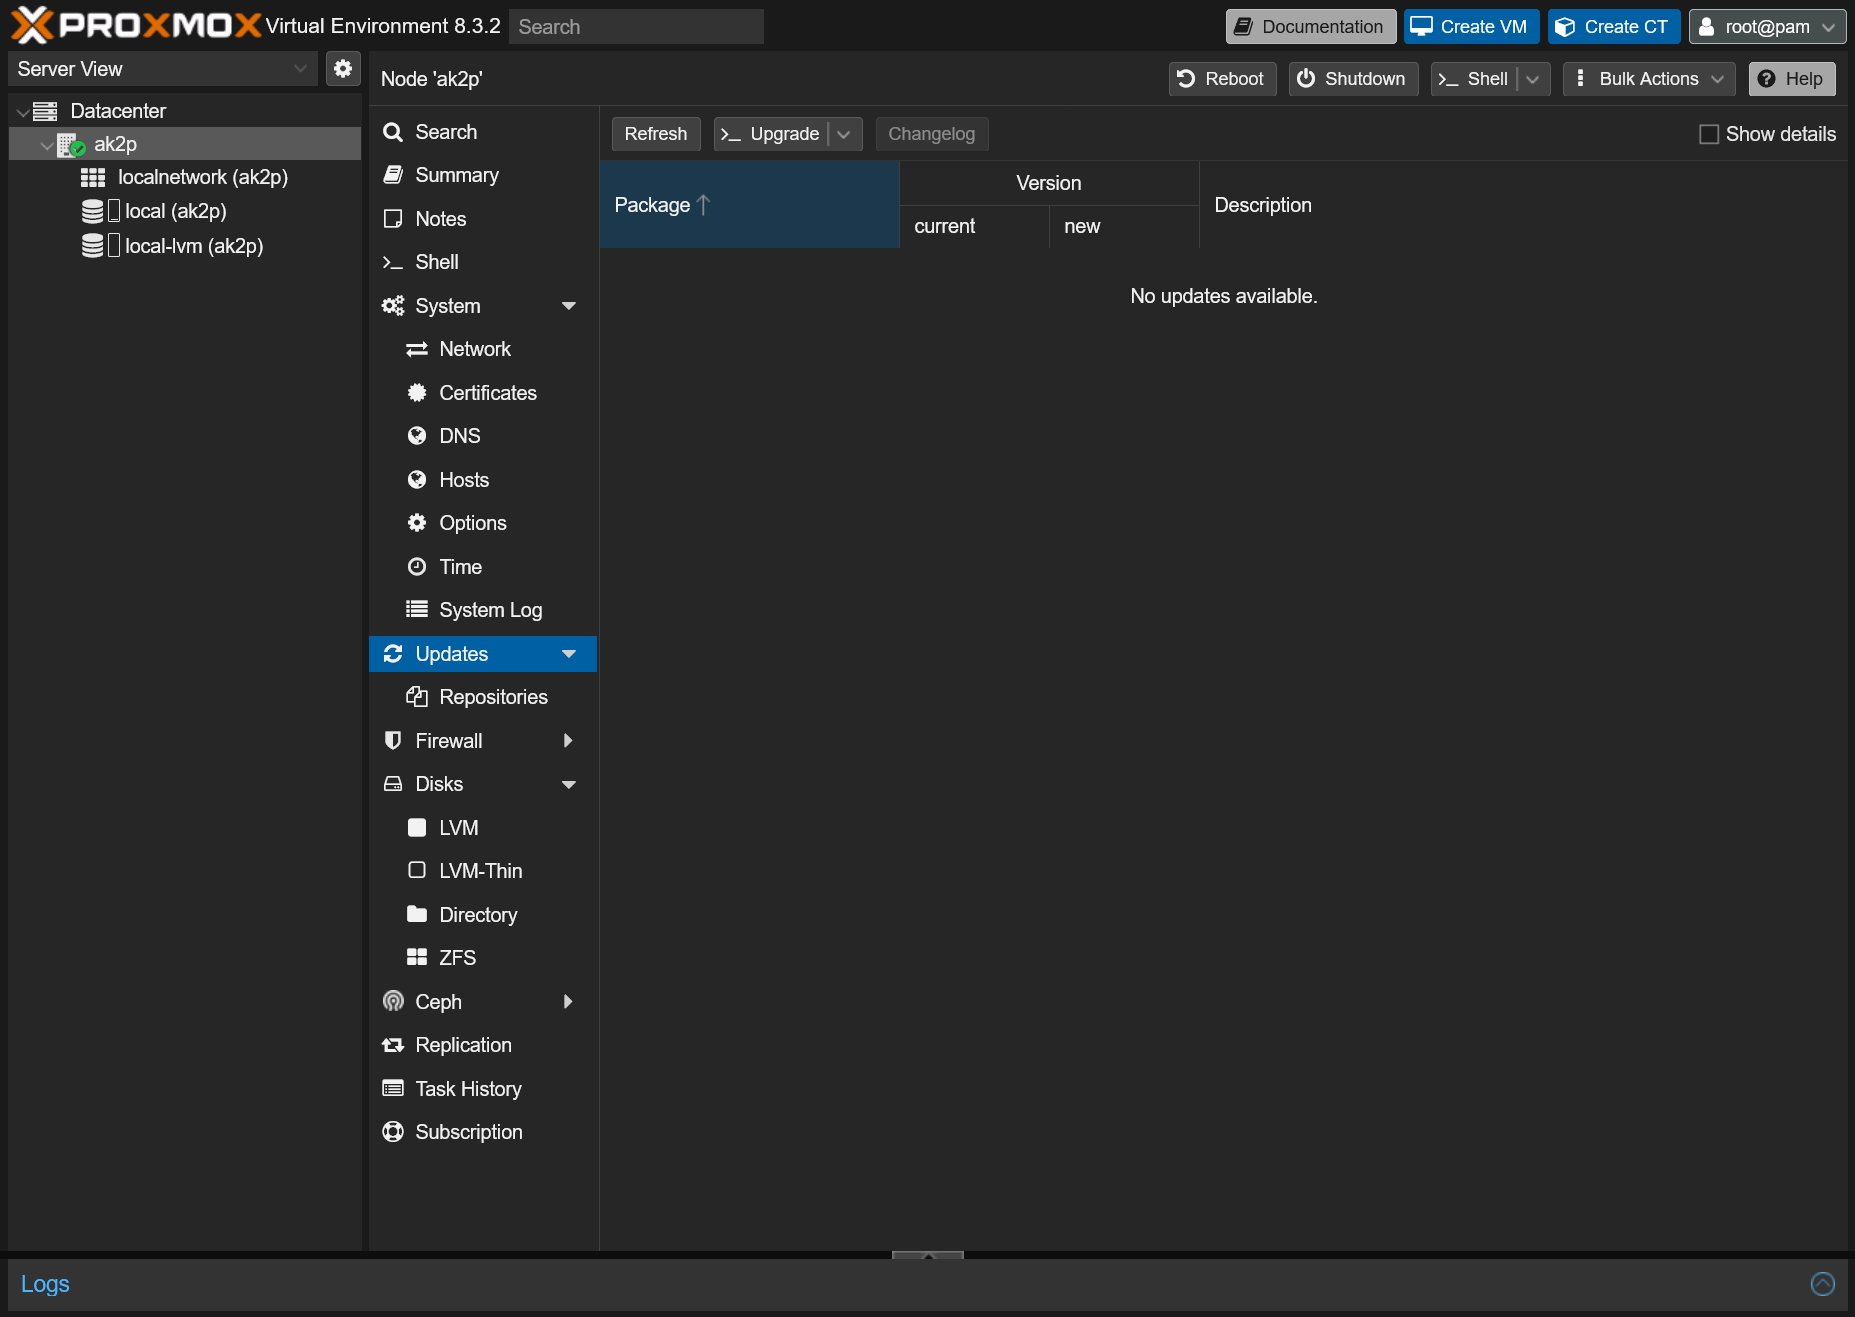Click the current version column header

tap(974, 227)
